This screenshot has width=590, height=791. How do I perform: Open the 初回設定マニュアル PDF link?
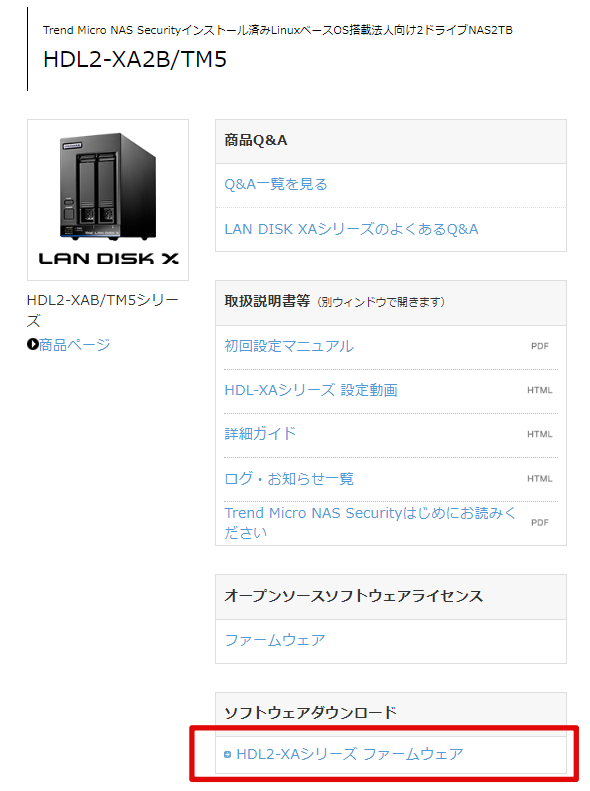289,347
